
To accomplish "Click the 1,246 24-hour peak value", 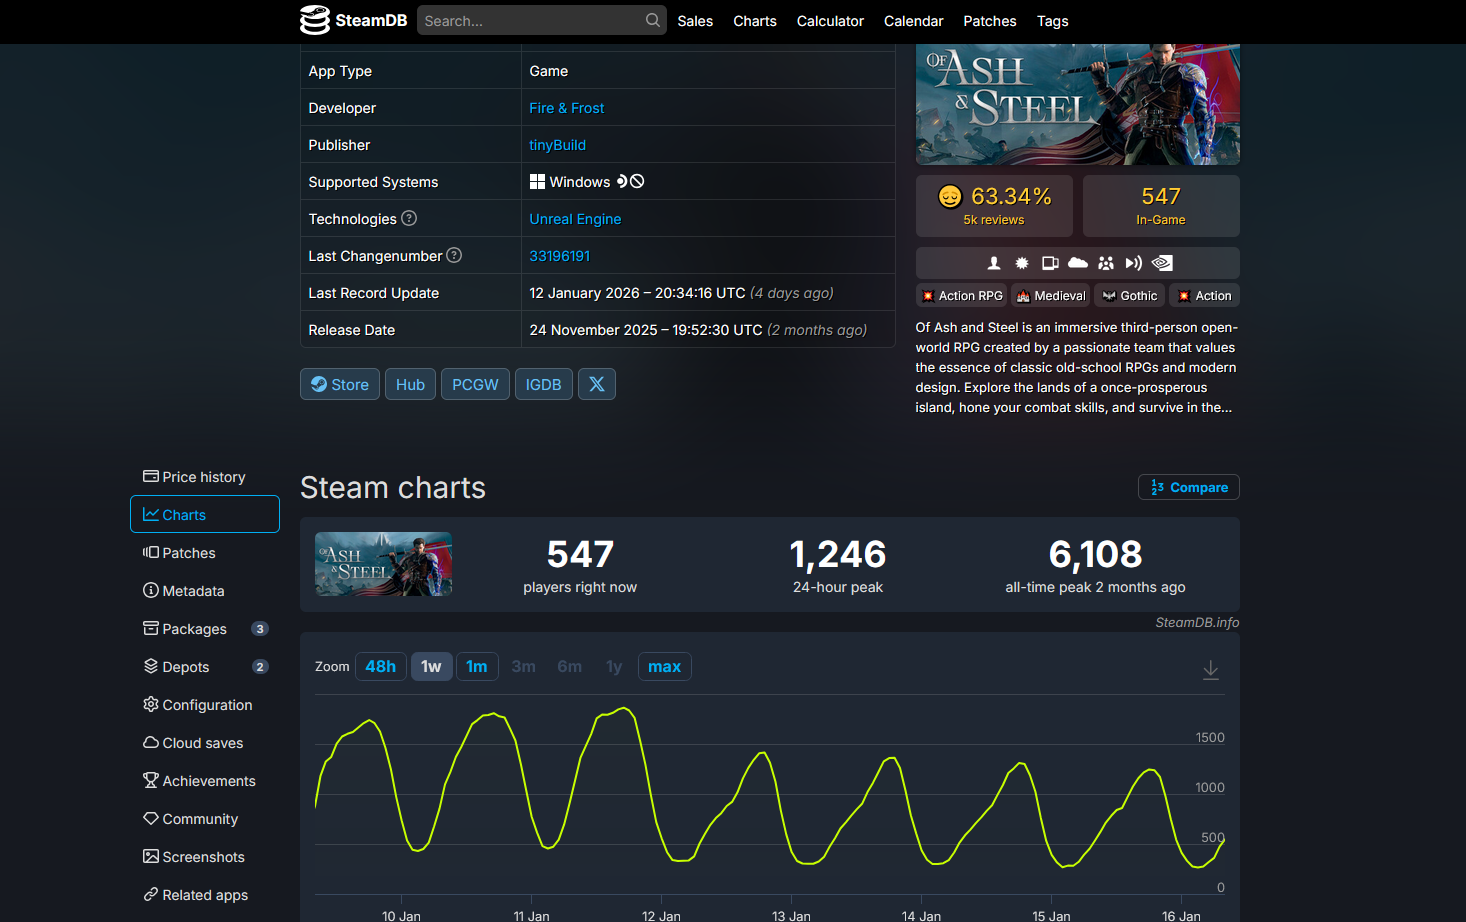I will (x=838, y=554).
